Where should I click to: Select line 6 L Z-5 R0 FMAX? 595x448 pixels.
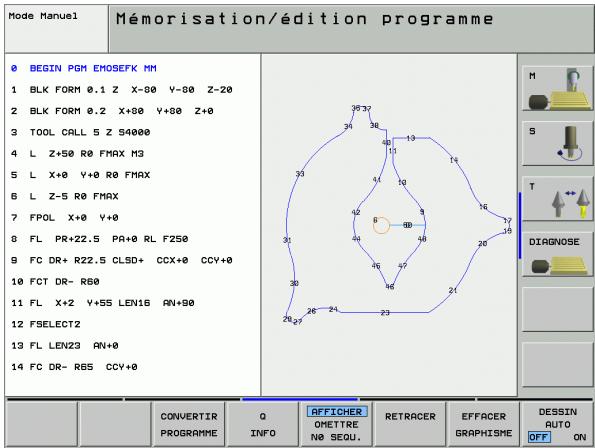click(65, 196)
